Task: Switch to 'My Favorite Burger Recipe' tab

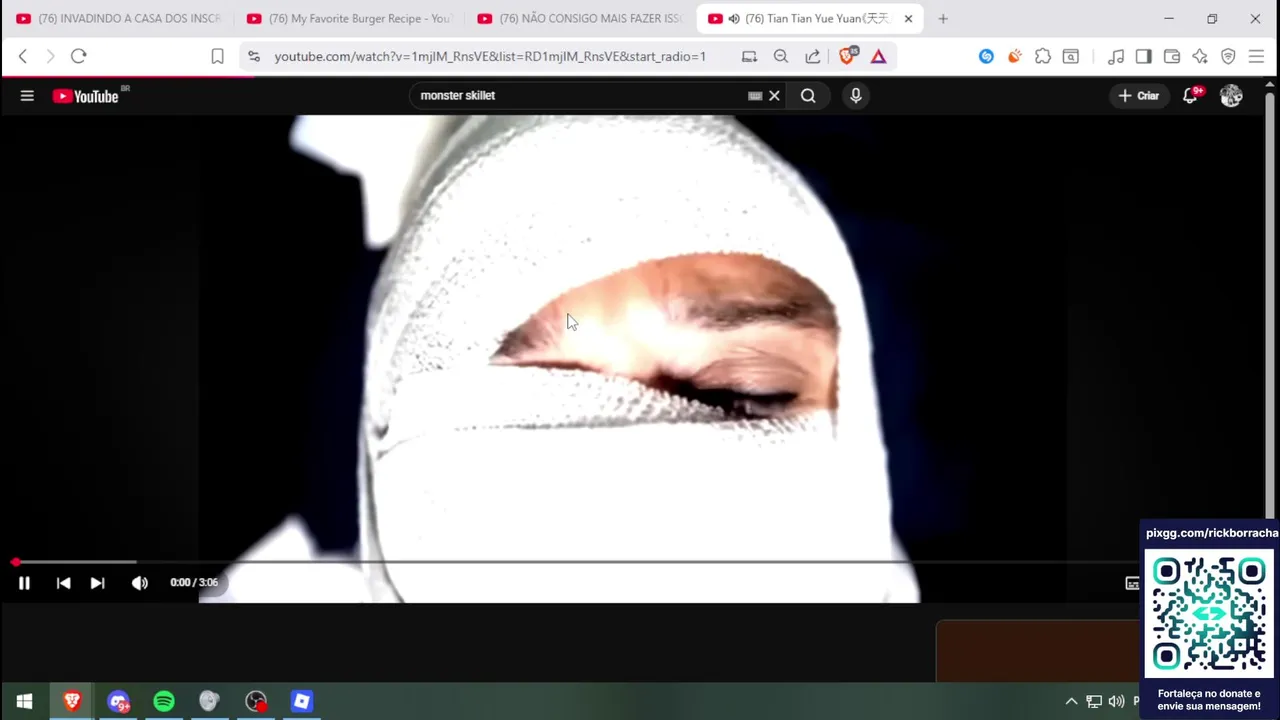Action: click(349, 19)
